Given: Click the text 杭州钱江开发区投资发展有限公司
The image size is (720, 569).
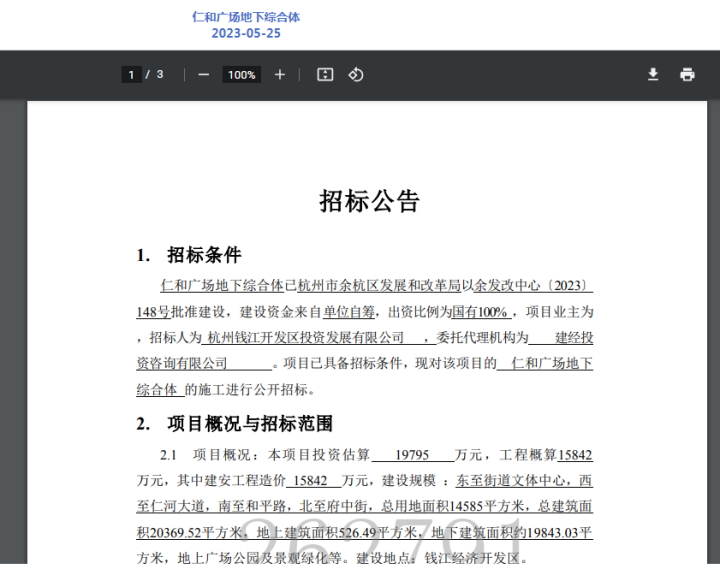Looking at the screenshot, I should pyautogui.click(x=306, y=338).
